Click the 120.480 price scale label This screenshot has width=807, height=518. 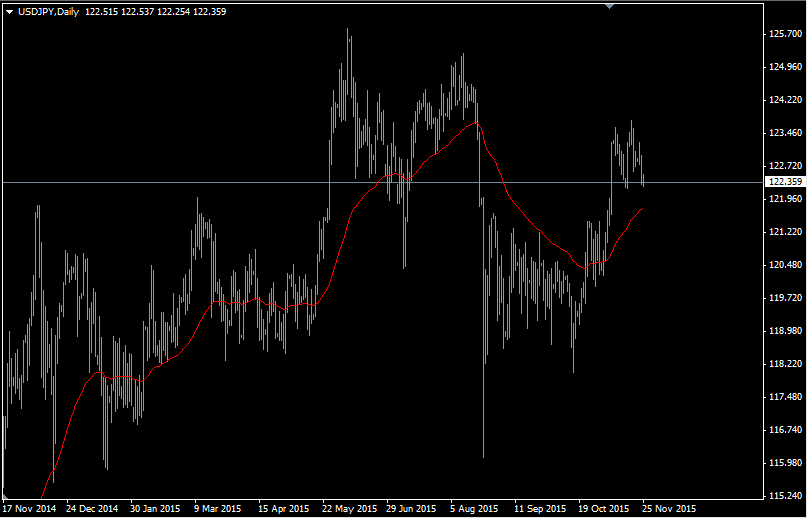[784, 265]
